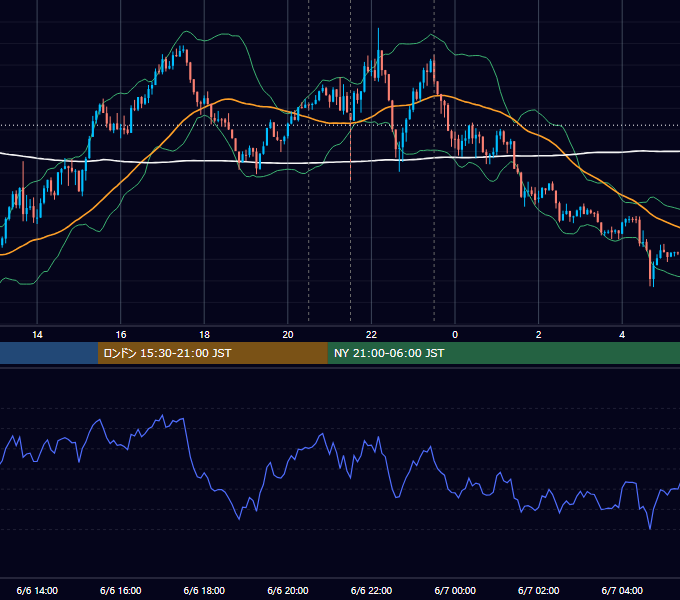Click the NY 21:00-06:00 JST session bar

coord(503,353)
